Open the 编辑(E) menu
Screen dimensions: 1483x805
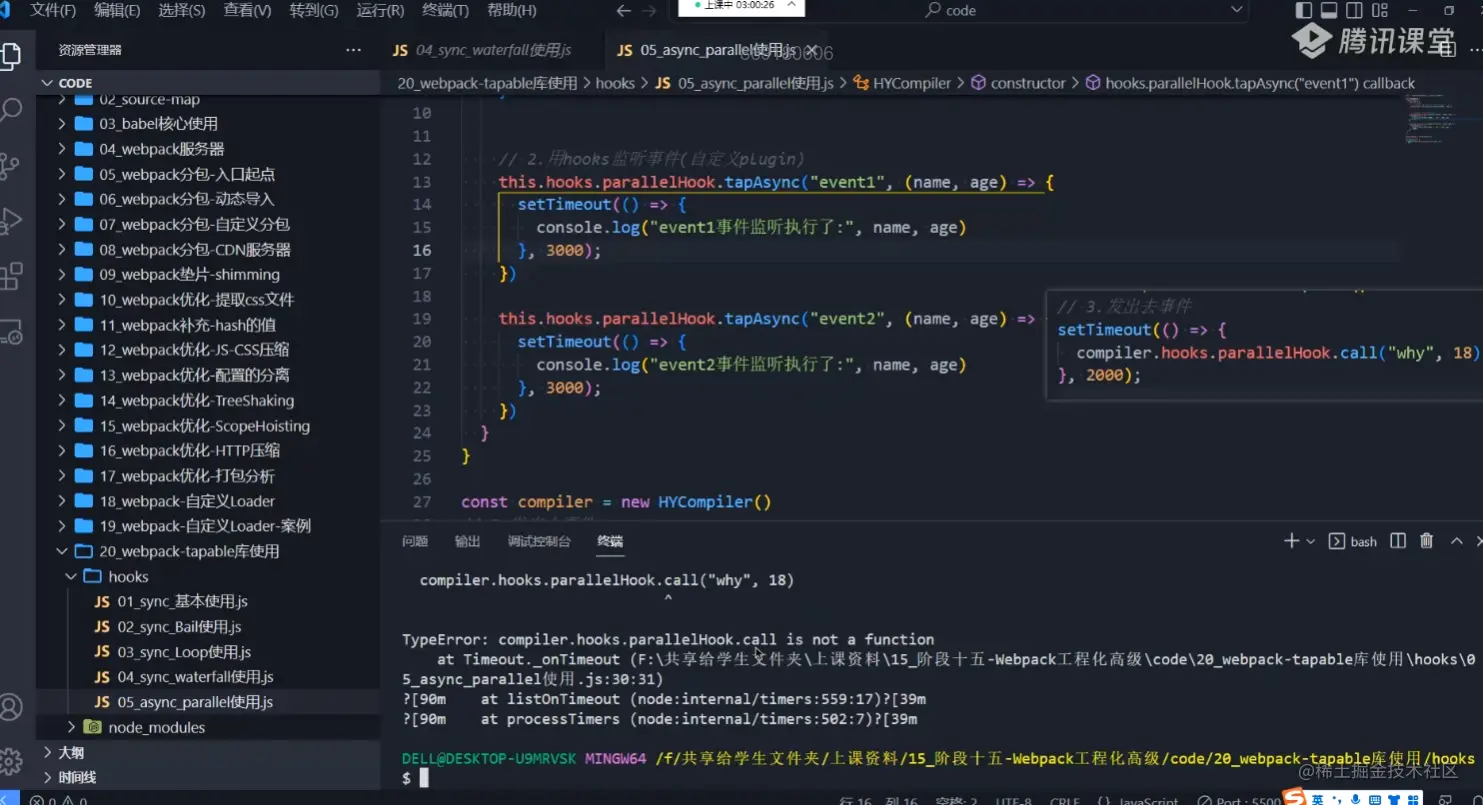click(x=117, y=11)
